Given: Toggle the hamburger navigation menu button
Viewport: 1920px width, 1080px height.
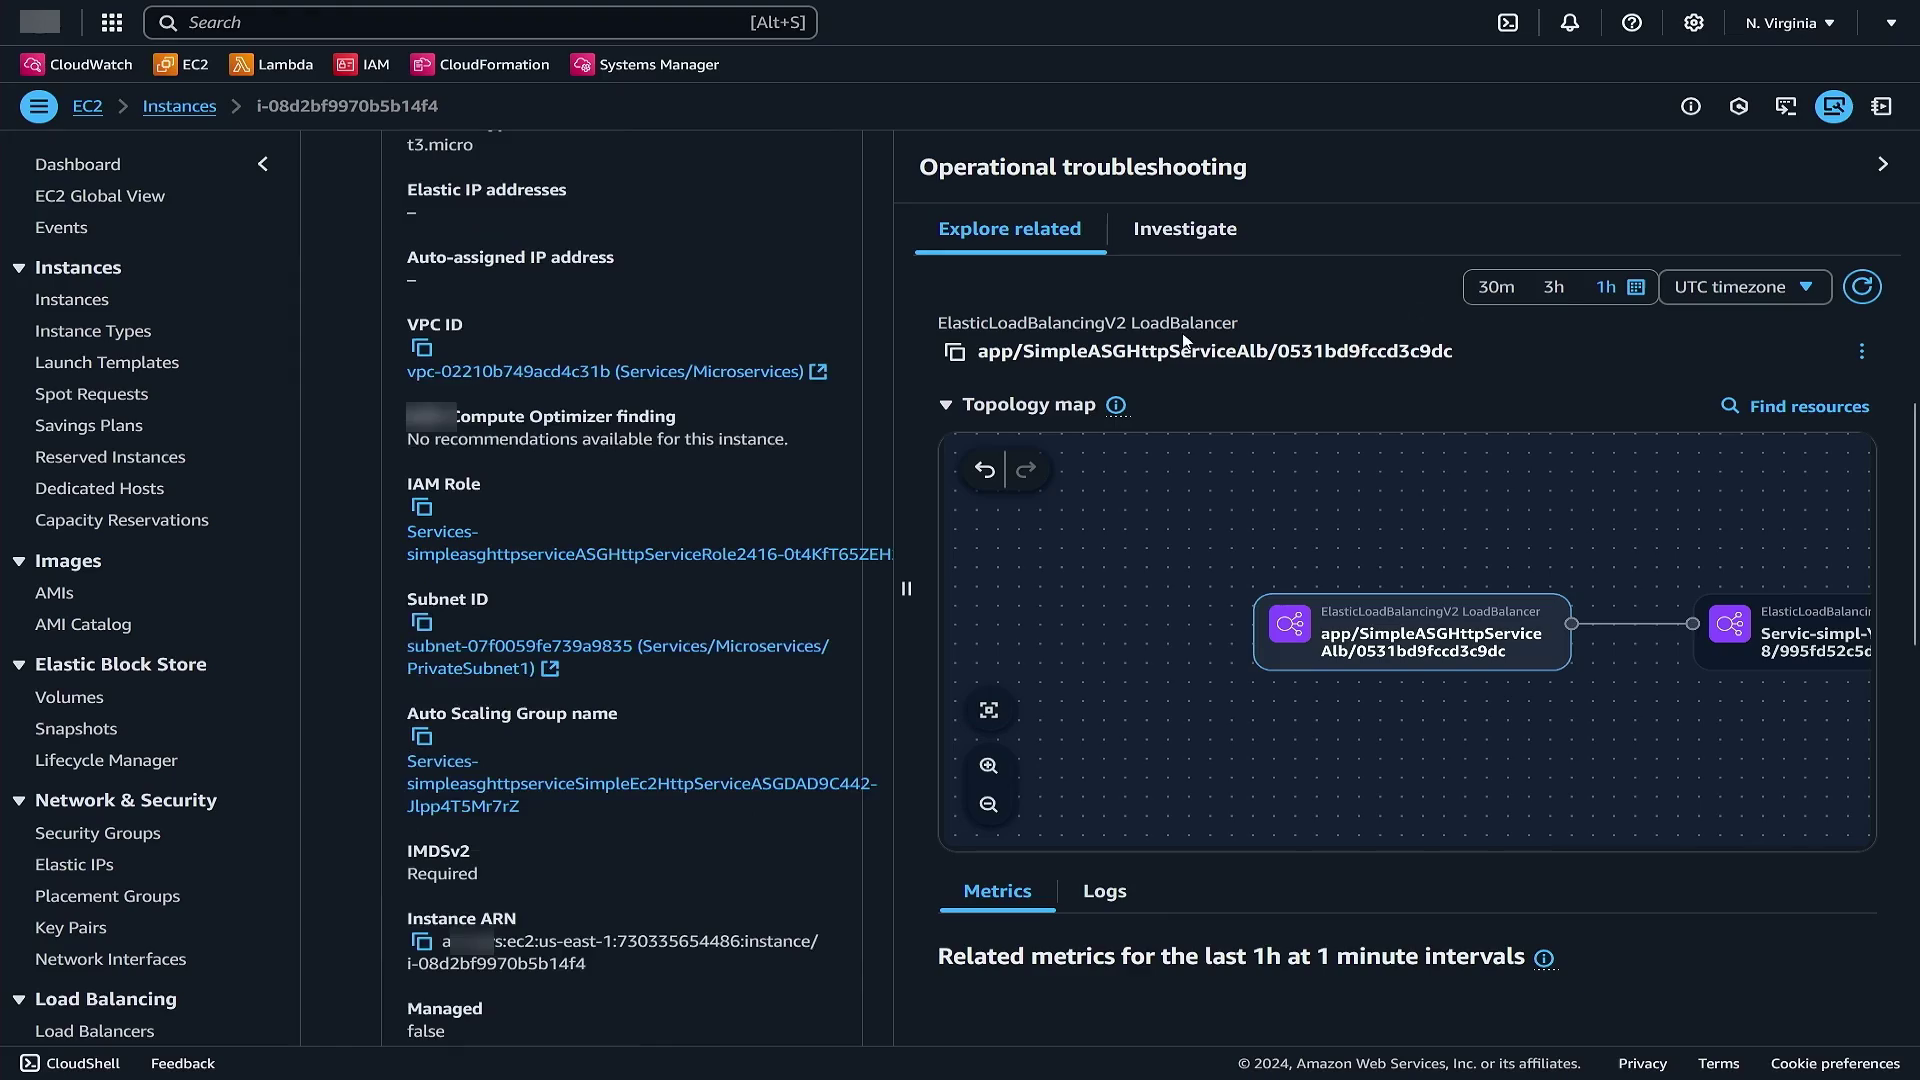Looking at the screenshot, I should tap(39, 106).
